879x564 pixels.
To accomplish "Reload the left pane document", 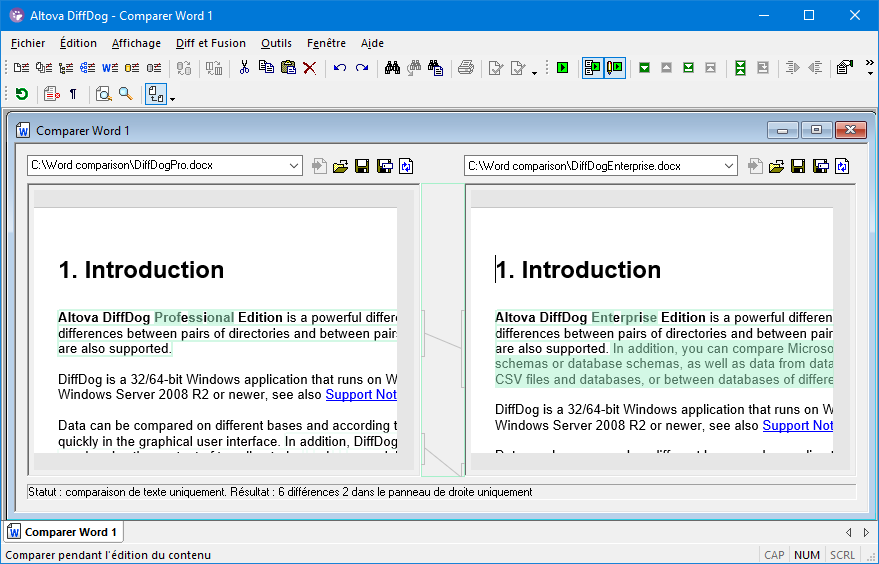I will 406,166.
